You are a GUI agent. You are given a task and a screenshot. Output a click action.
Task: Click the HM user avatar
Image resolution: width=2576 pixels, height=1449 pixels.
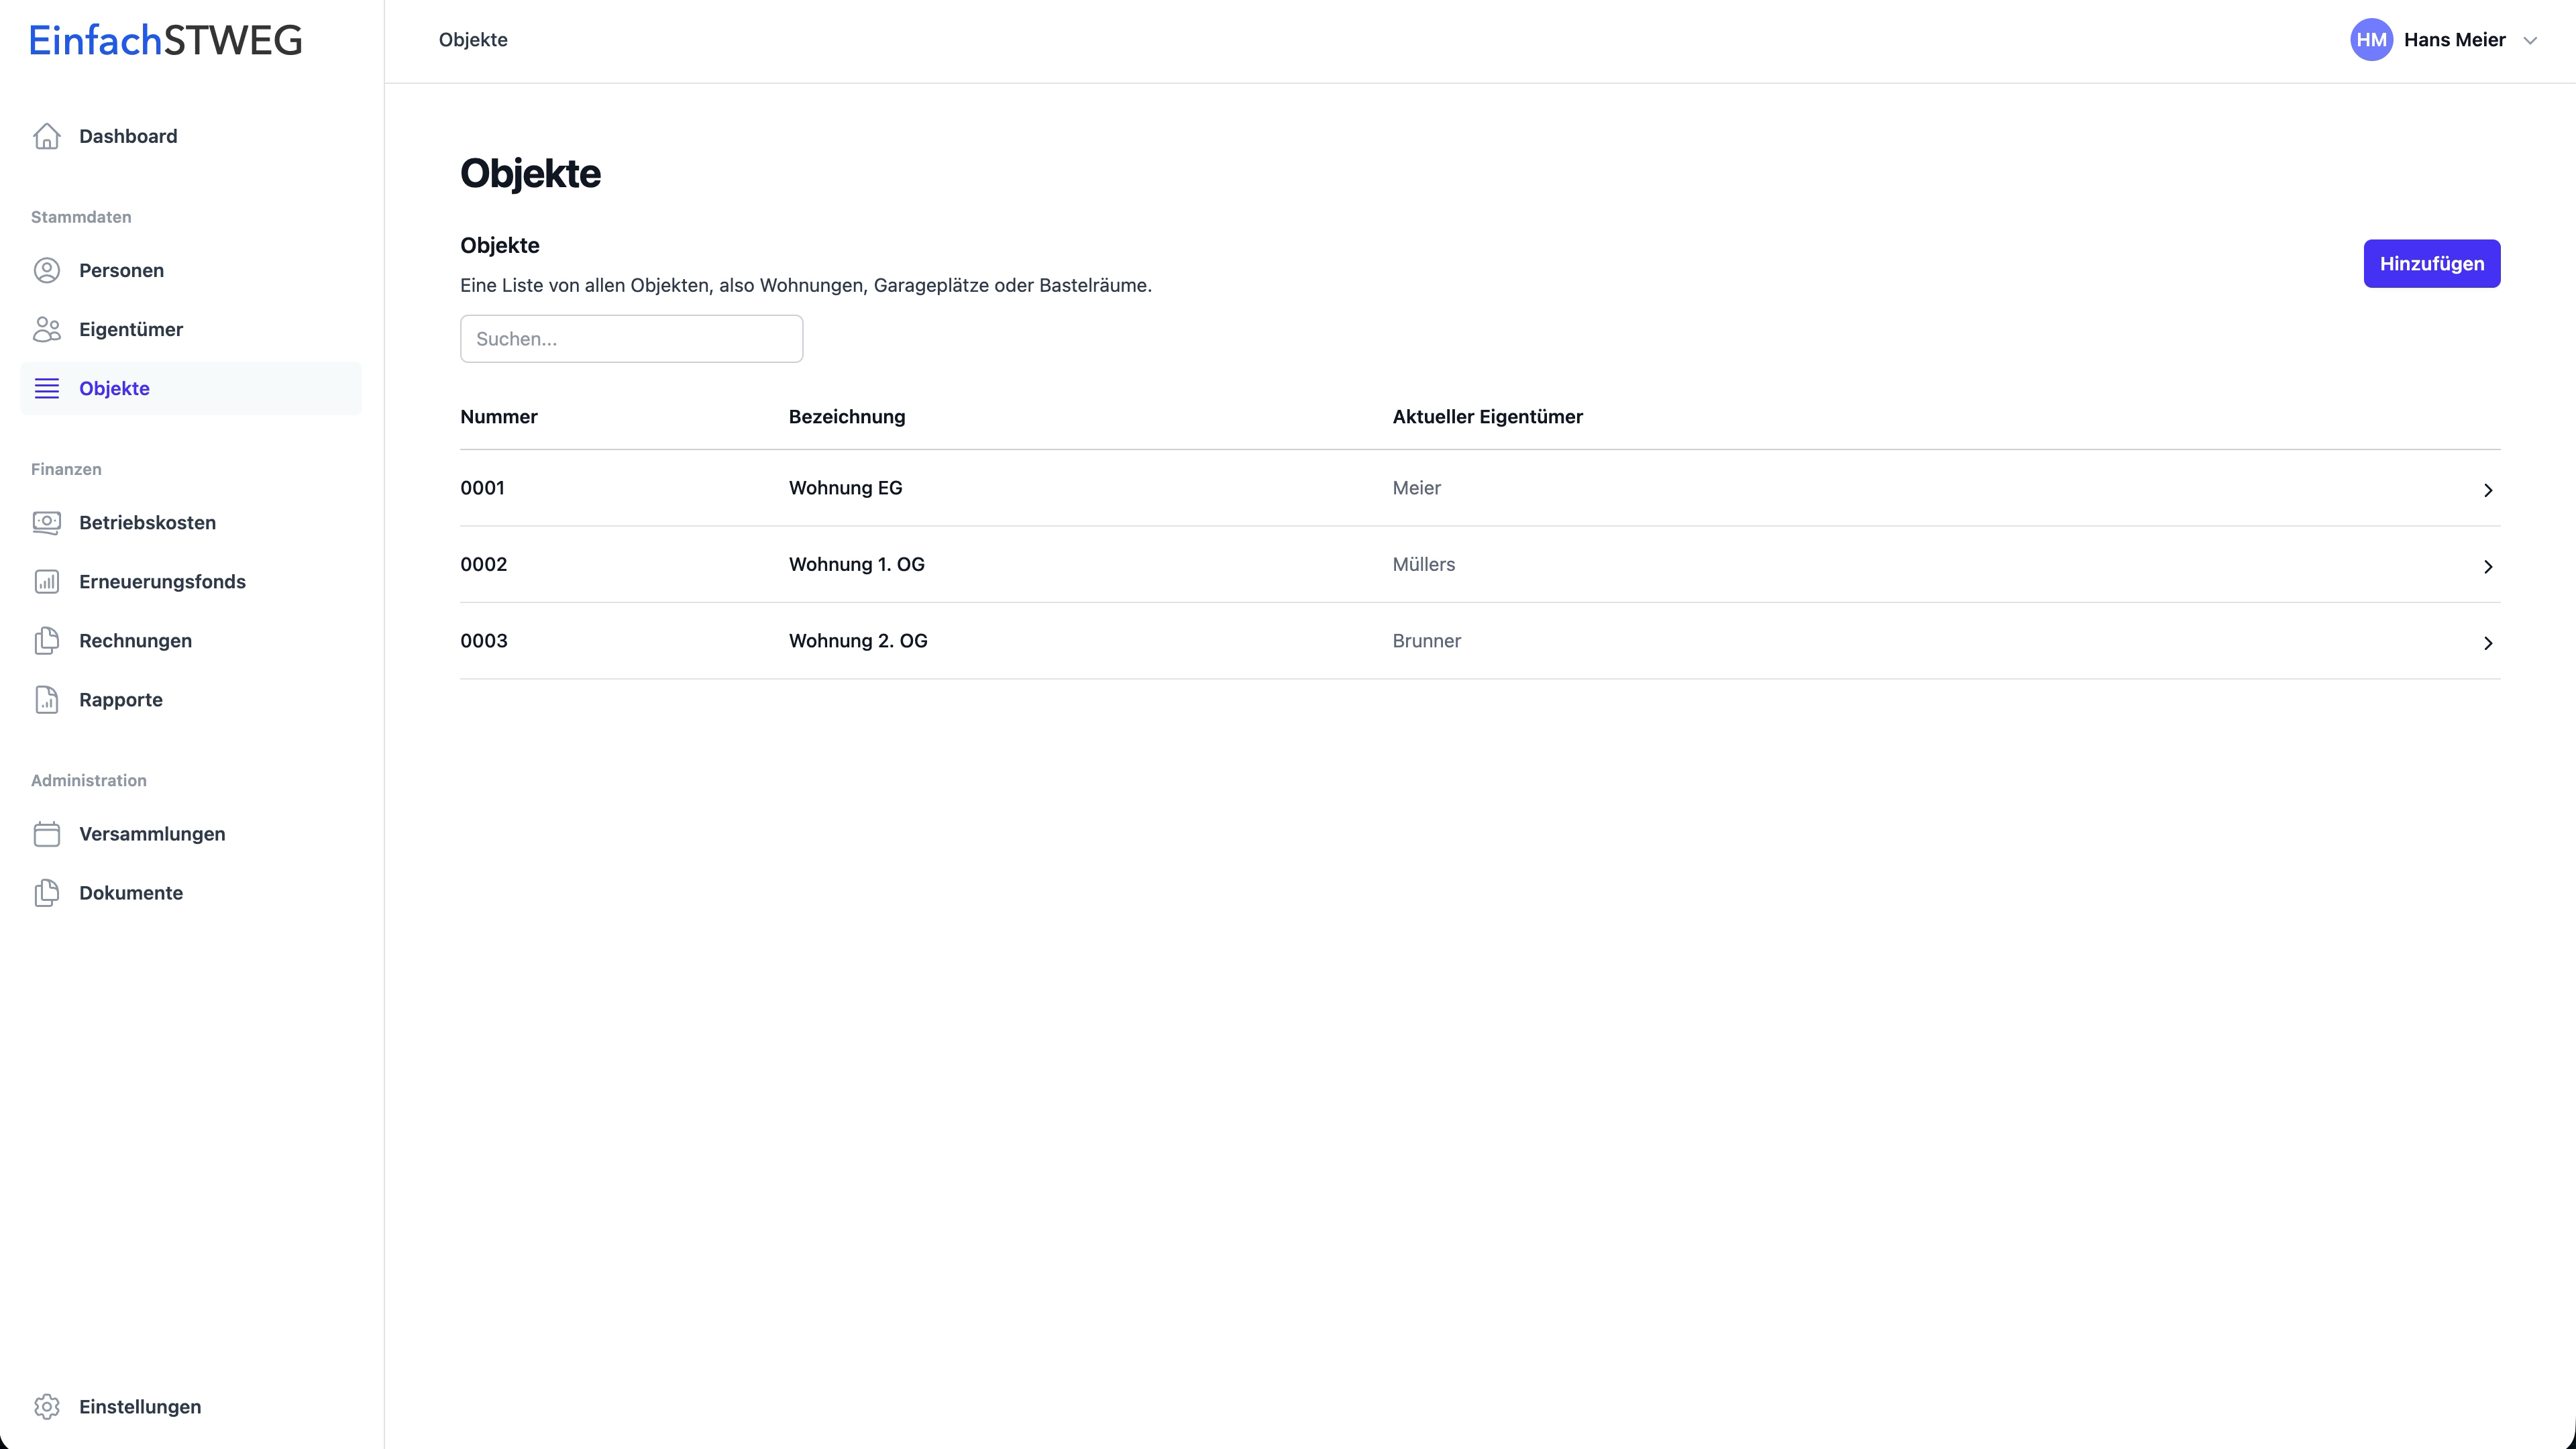point(2371,40)
